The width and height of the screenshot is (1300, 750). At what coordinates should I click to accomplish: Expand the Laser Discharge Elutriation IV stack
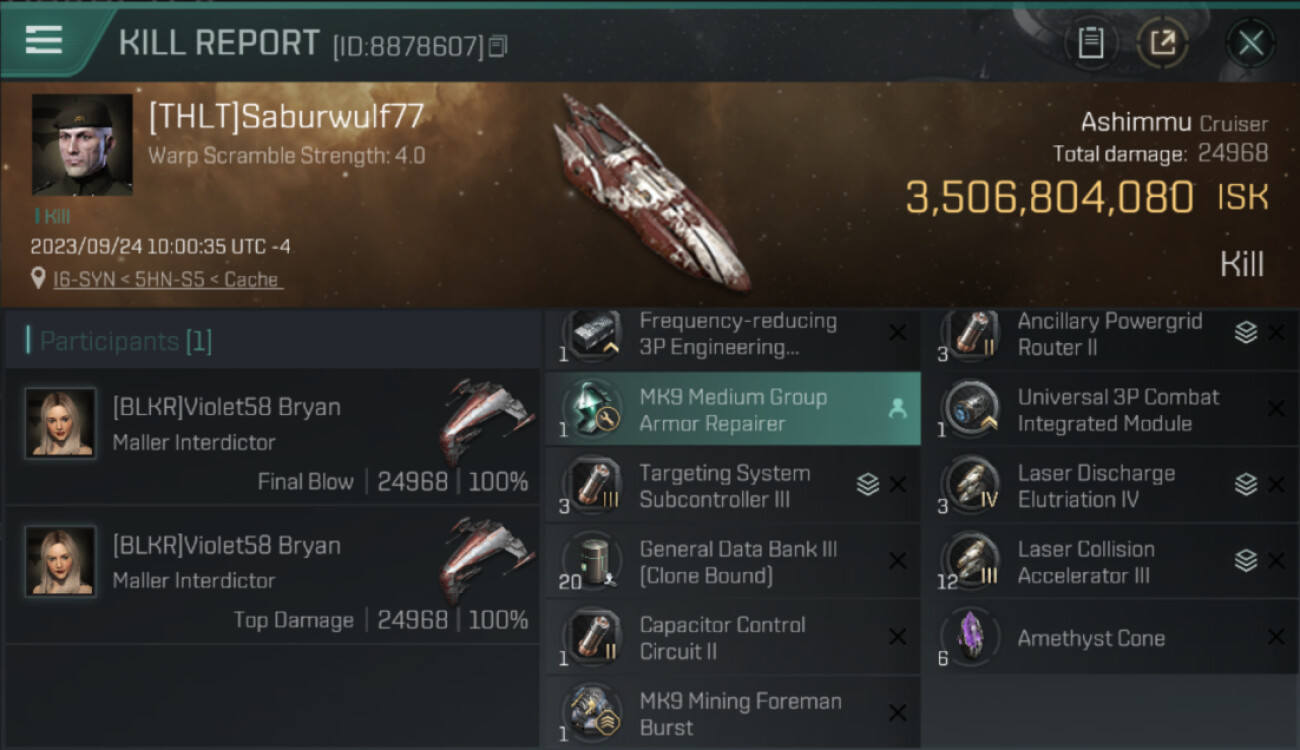pyautogui.click(x=1245, y=485)
